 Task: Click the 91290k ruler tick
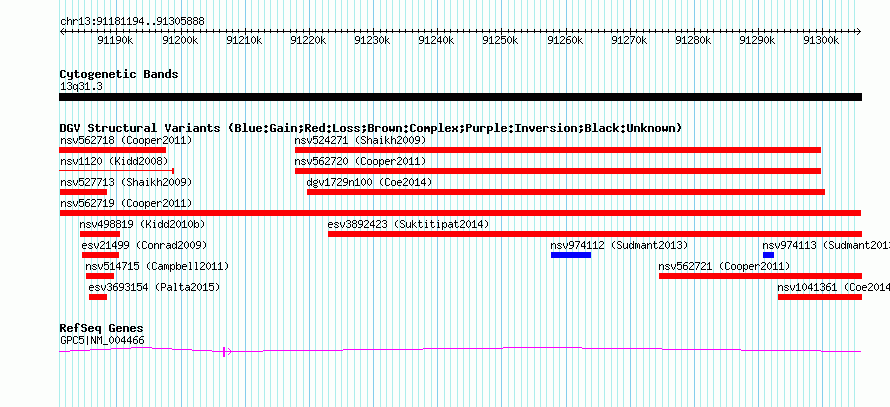pos(758,40)
